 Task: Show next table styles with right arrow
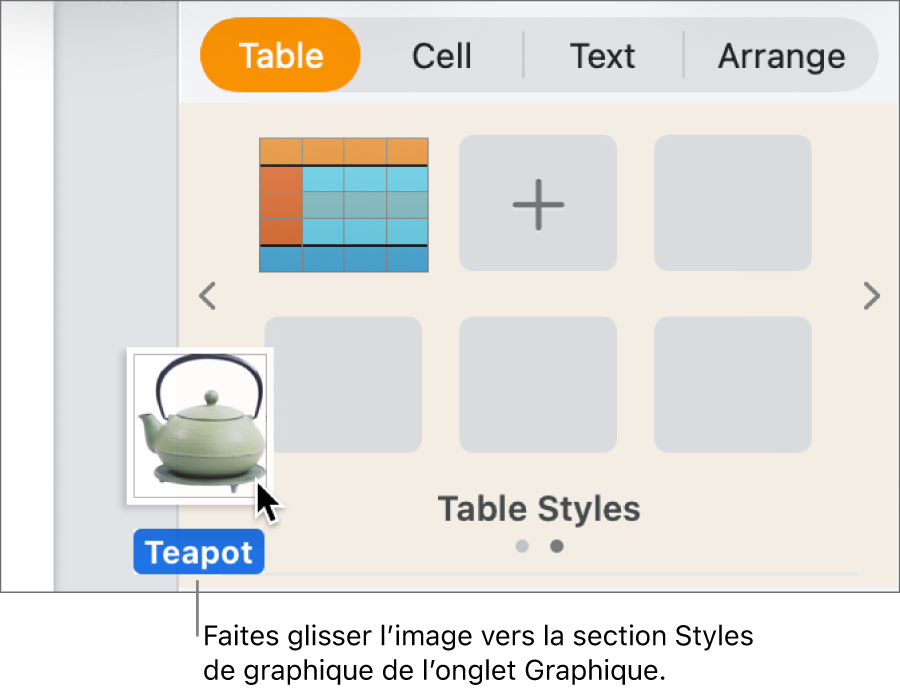(x=871, y=296)
